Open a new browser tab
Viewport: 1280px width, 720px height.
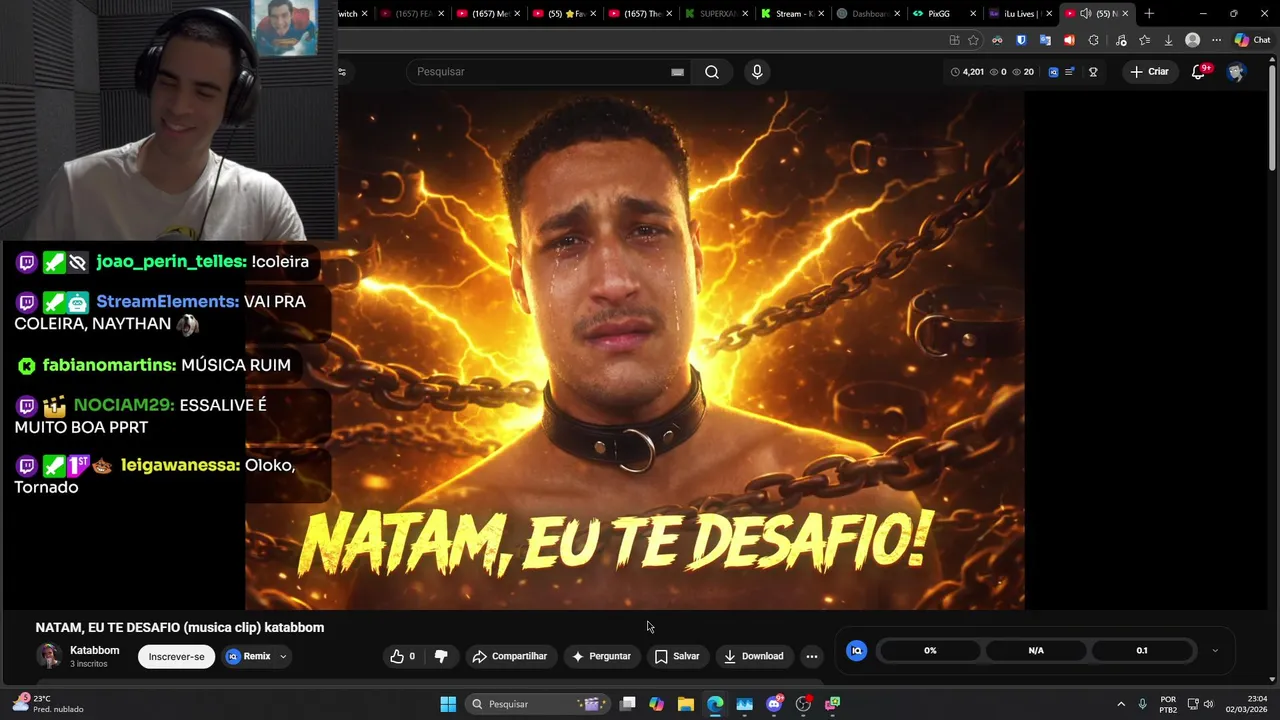pos(1149,13)
